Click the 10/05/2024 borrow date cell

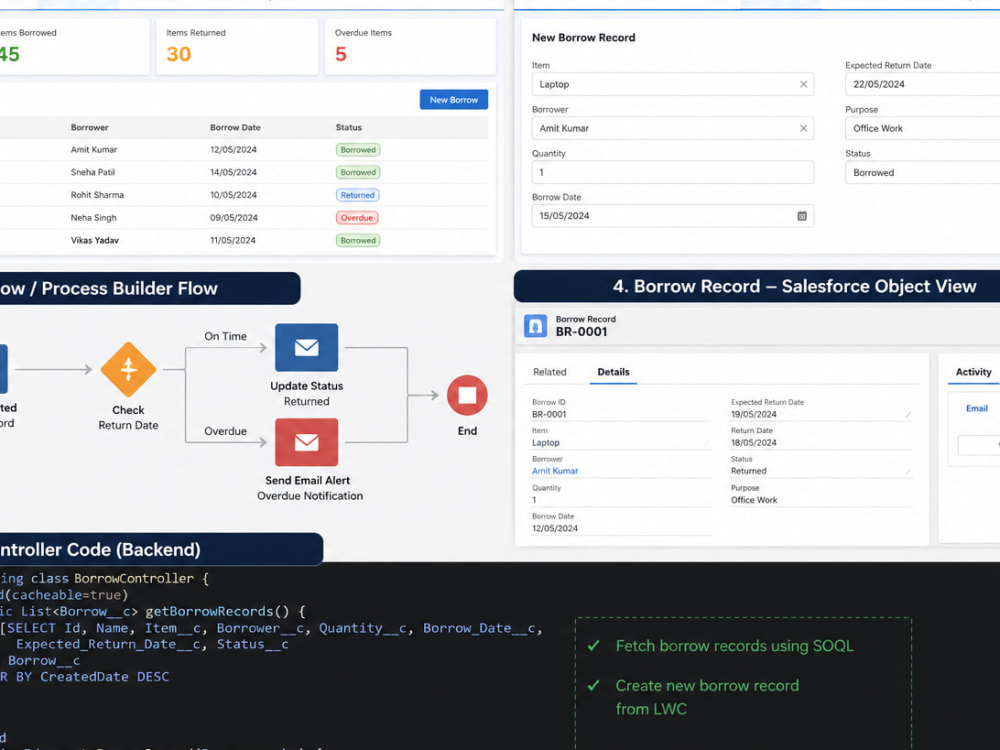233,195
